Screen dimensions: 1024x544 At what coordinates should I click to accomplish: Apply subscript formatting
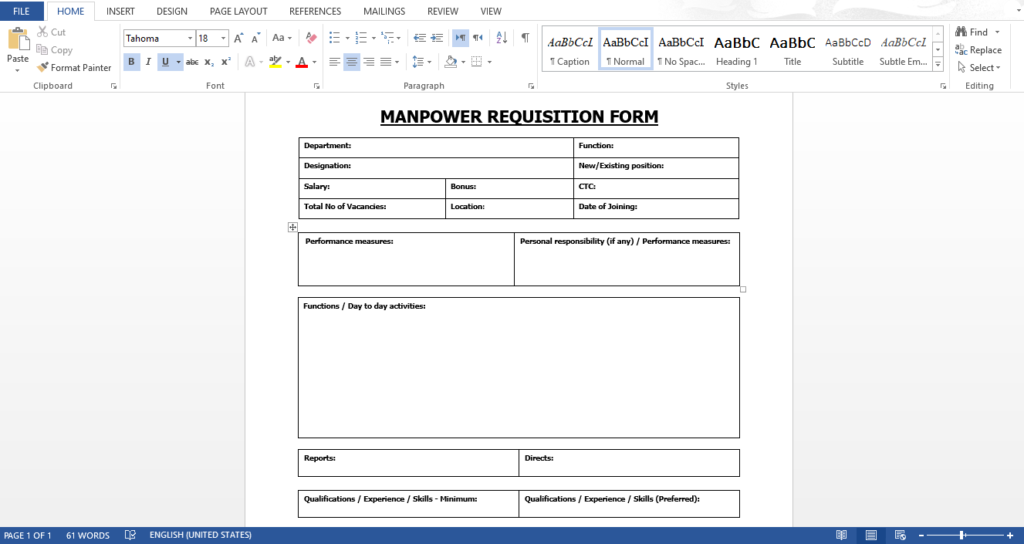click(x=209, y=62)
